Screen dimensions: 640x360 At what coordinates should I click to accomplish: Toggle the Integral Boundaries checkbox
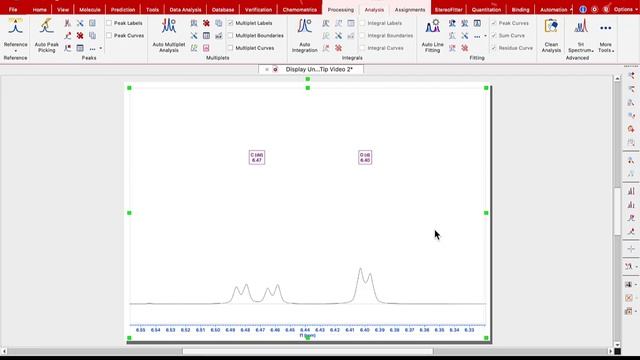tap(362, 36)
